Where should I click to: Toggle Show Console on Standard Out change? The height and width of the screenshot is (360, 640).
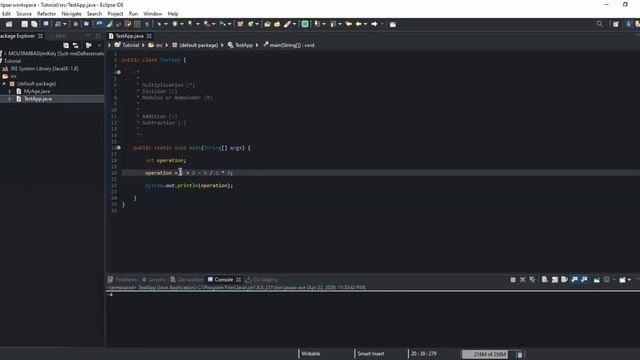tap(575, 280)
